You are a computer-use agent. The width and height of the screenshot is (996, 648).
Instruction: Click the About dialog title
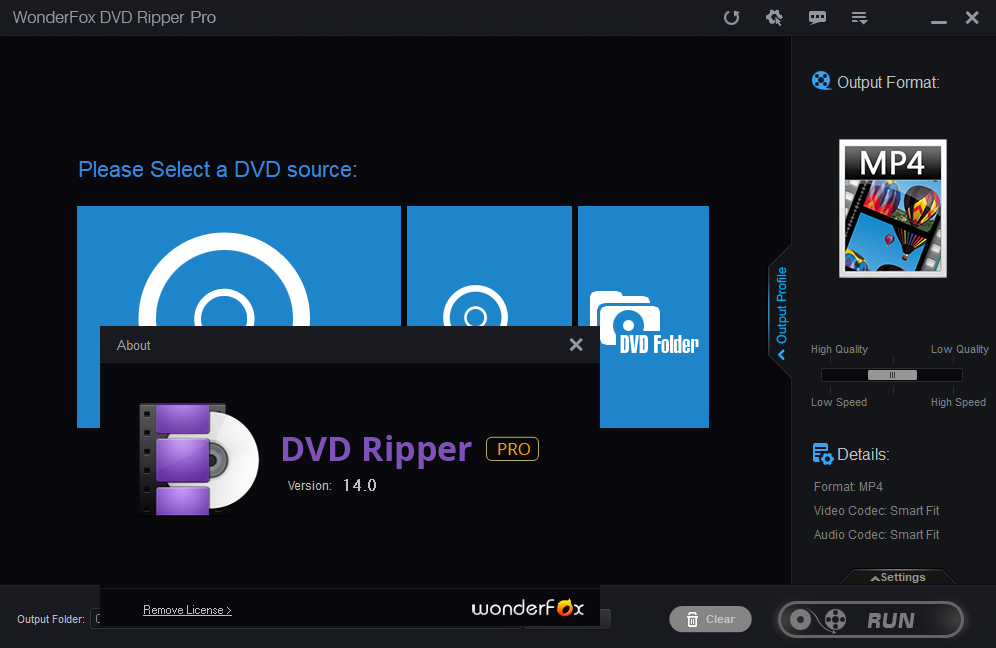tap(133, 346)
